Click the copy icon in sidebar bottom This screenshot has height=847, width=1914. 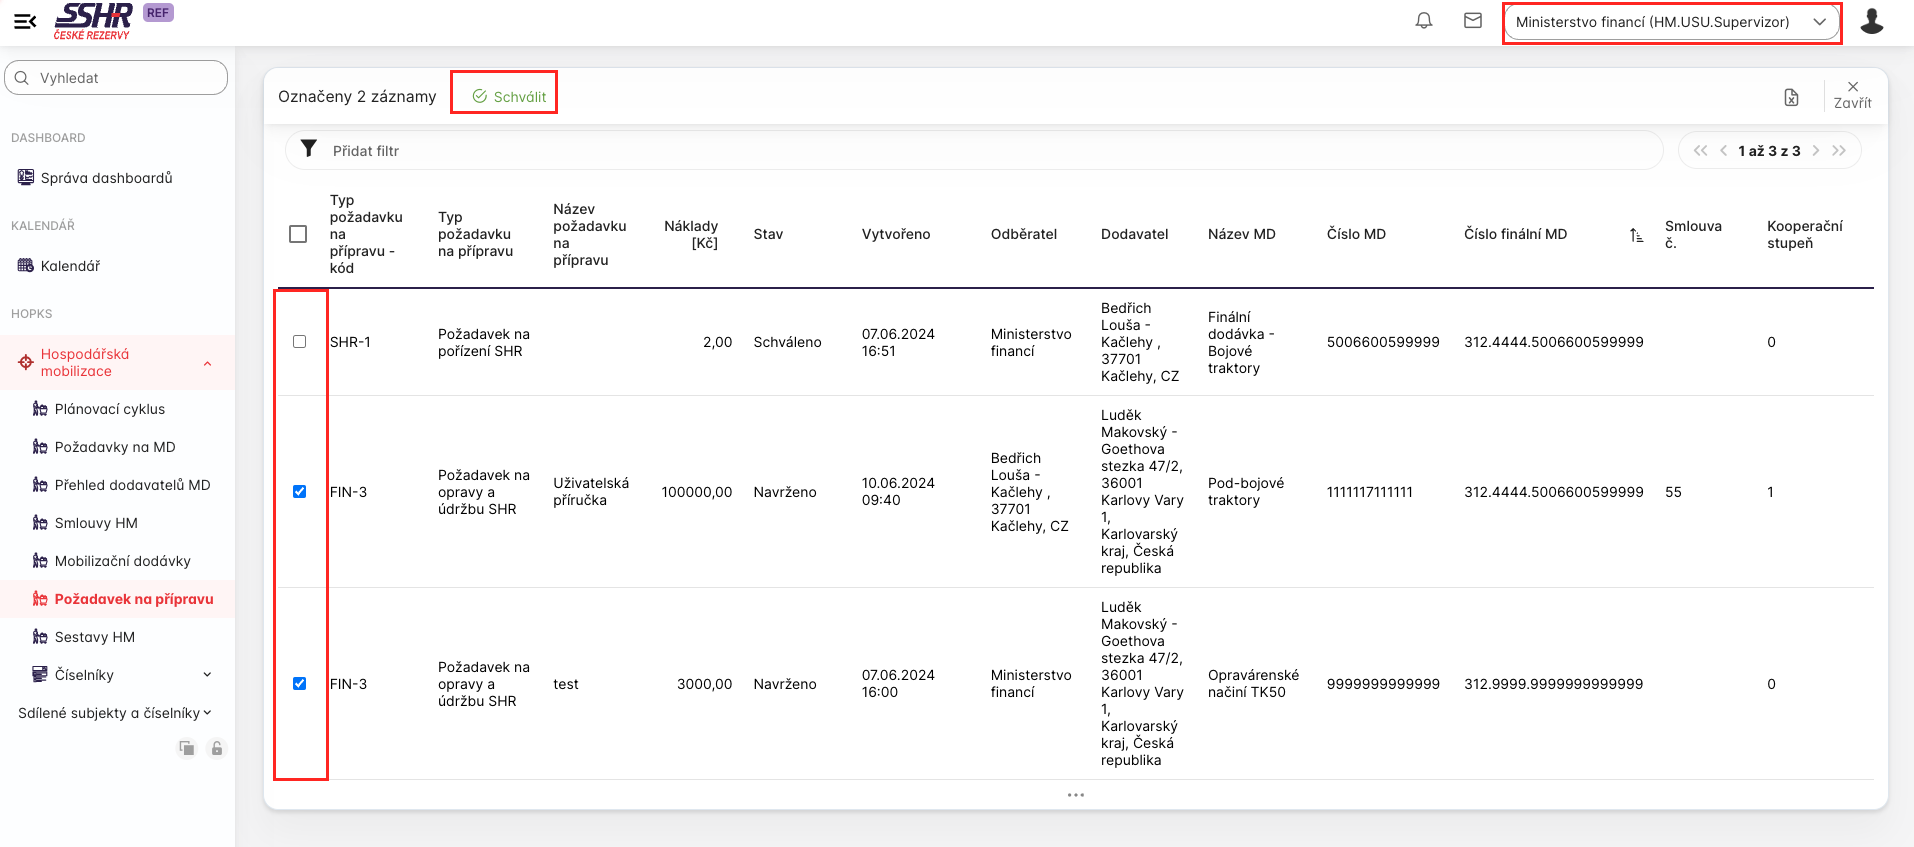click(x=187, y=748)
